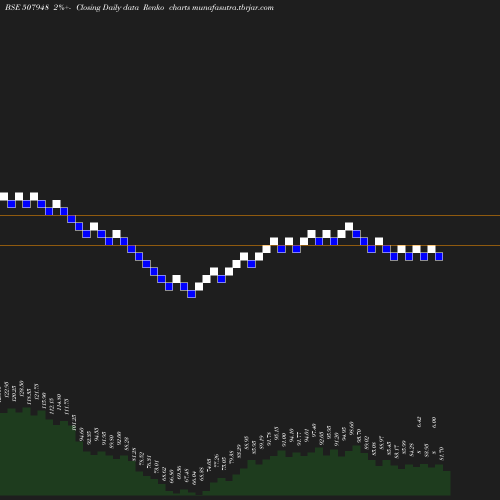
Task: Click the upper orange horizontal level line
Action: coord(250,216)
